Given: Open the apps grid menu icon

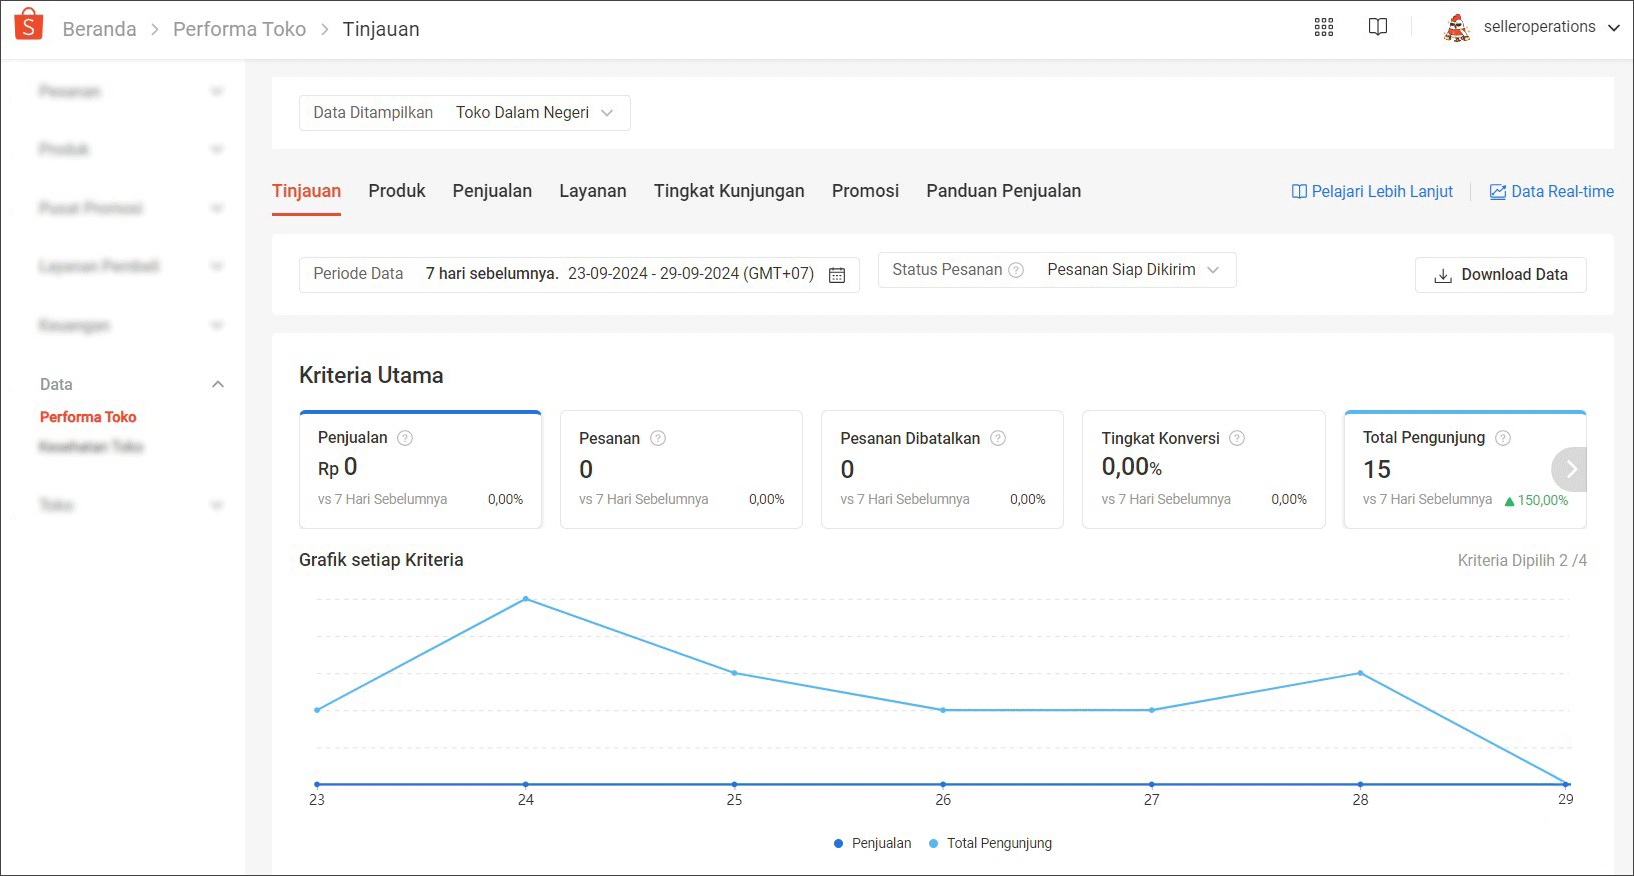Looking at the screenshot, I should tap(1323, 27).
